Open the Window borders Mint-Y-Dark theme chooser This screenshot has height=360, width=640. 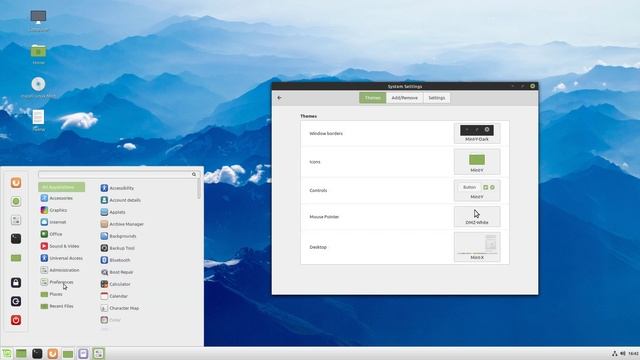click(477, 133)
